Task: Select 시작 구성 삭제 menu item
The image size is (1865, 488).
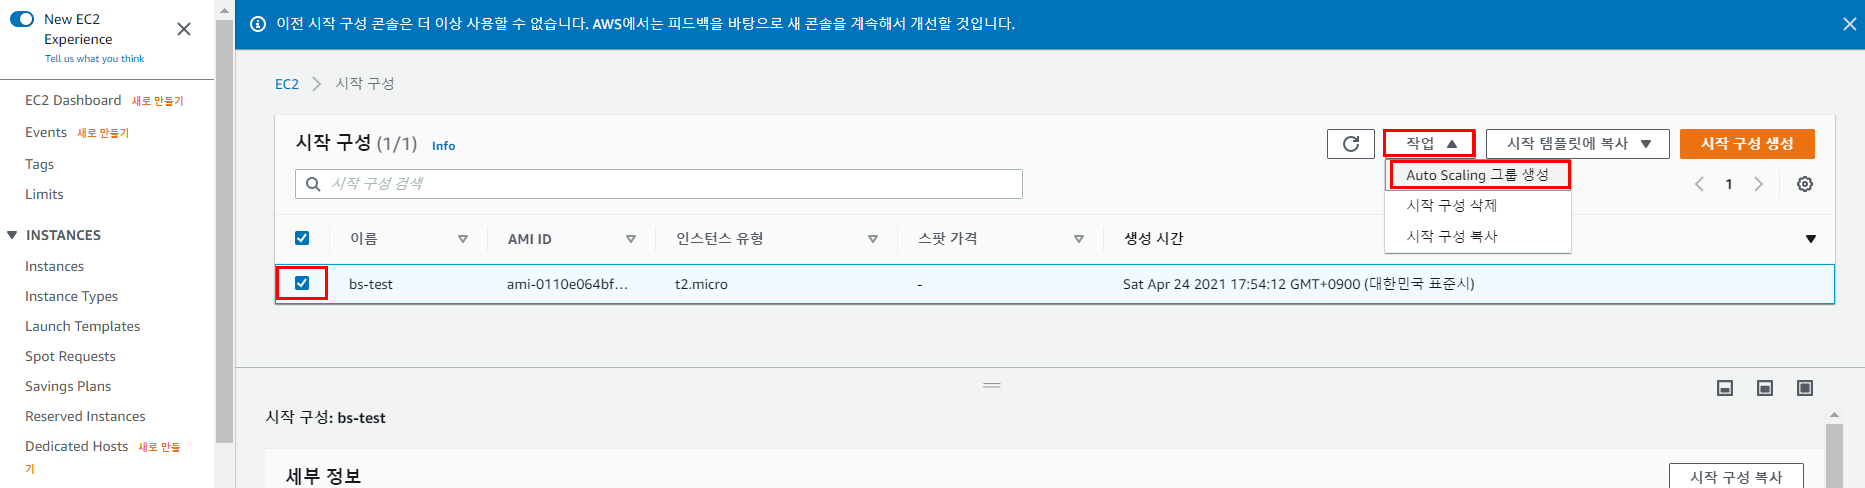Action: pyautogui.click(x=1478, y=205)
